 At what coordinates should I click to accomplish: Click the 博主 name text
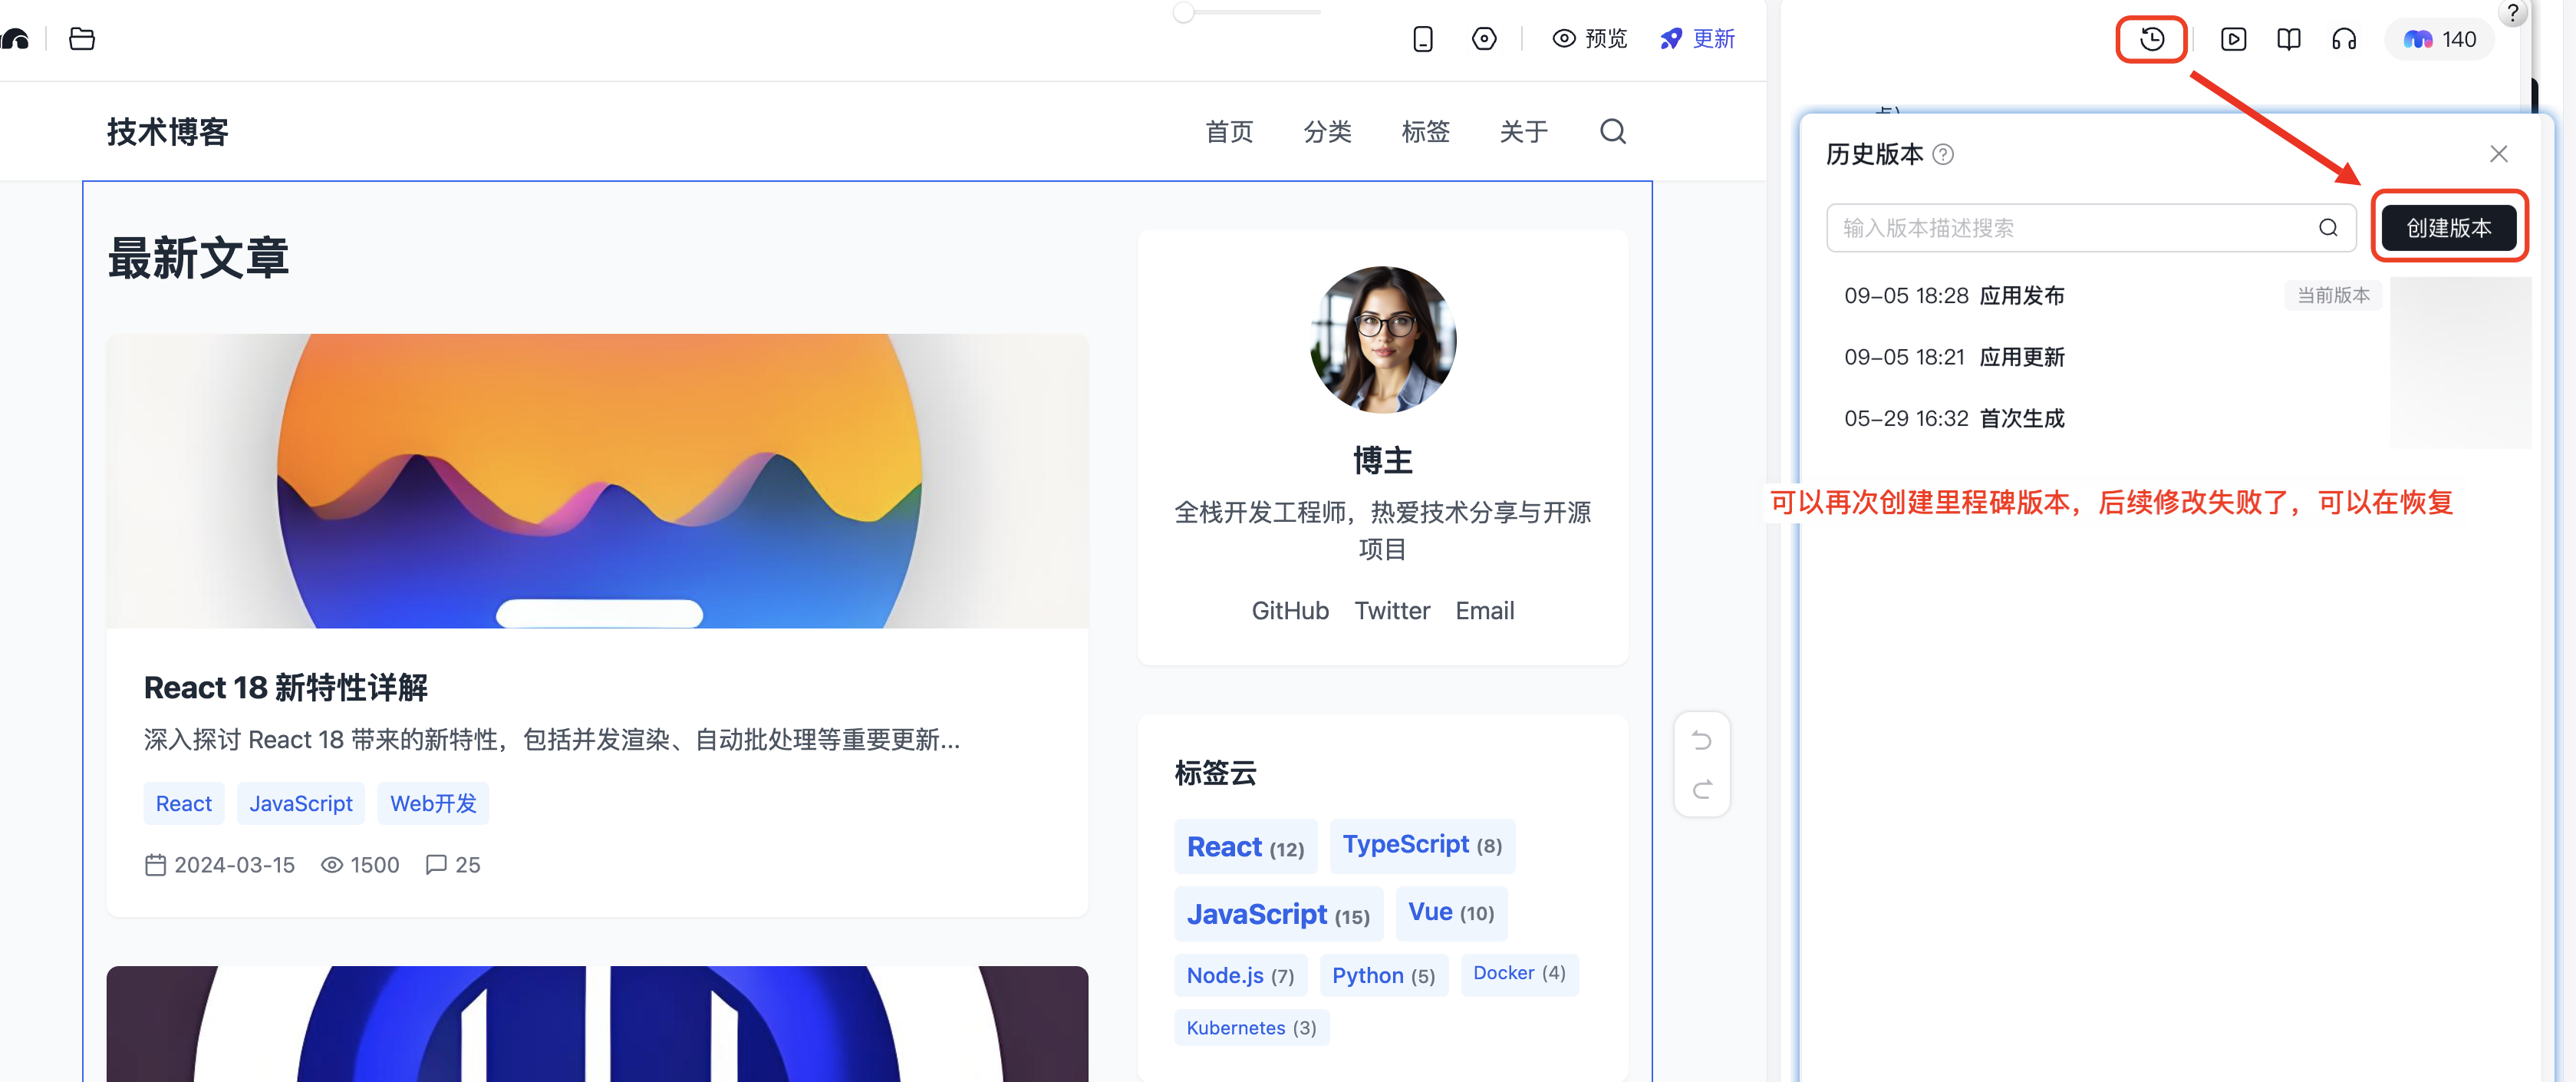pos(1382,461)
